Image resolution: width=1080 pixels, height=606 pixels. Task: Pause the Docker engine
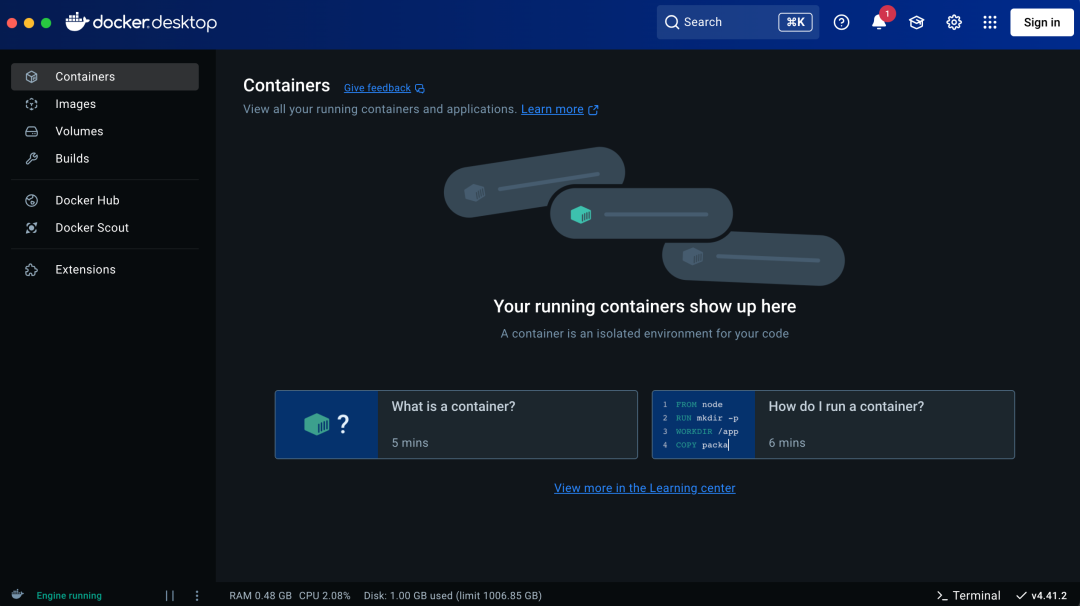point(169,596)
